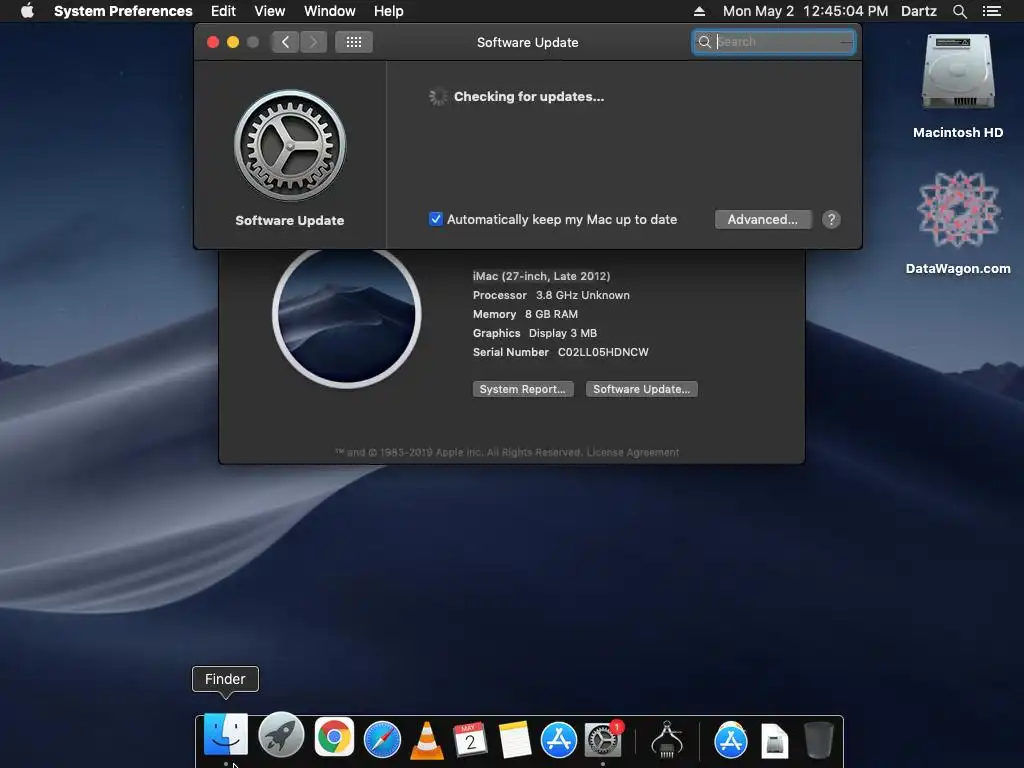Open System Information caliper icon in Dock
Image resolution: width=1024 pixels, height=768 pixels.
(x=667, y=739)
